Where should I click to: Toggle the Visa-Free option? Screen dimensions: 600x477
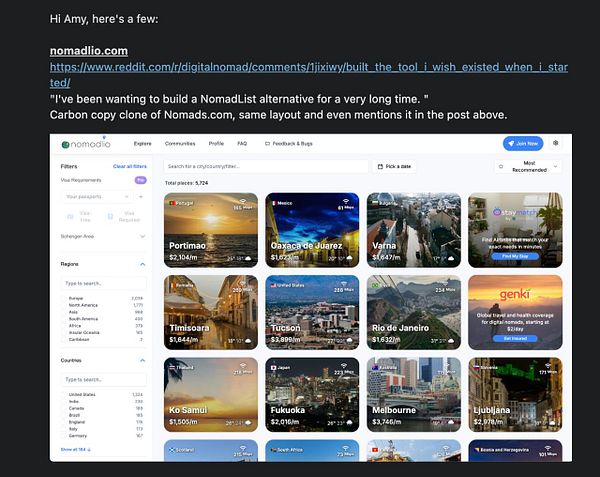click(x=80, y=217)
